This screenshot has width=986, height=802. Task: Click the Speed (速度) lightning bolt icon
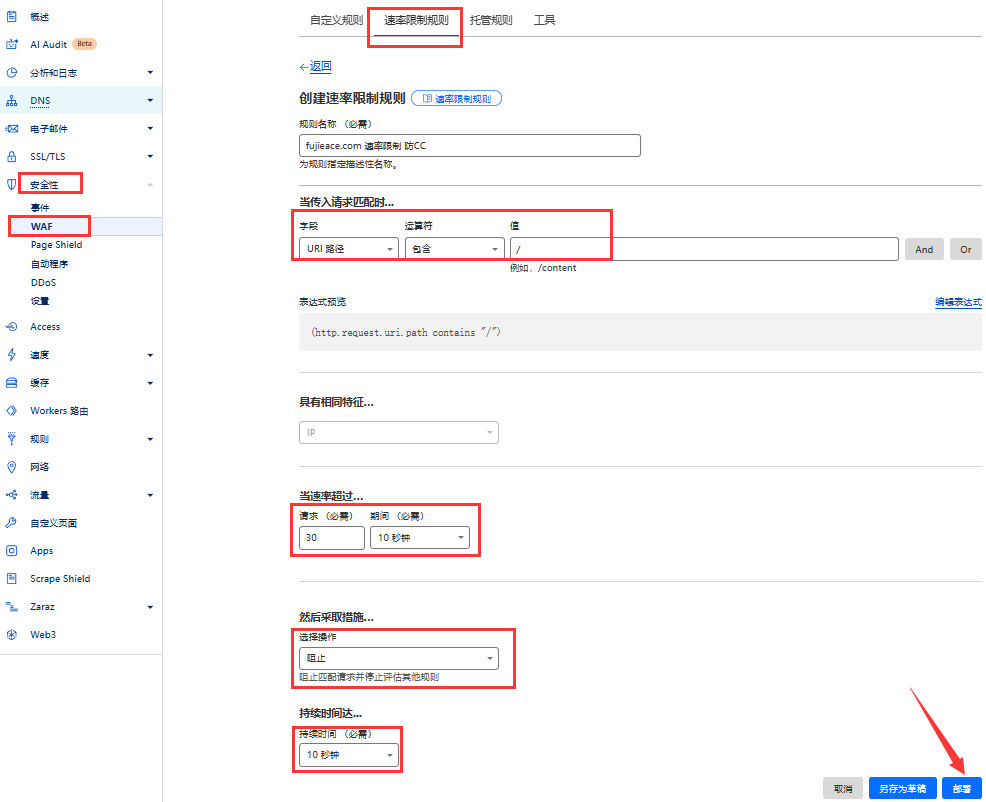[x=11, y=355]
